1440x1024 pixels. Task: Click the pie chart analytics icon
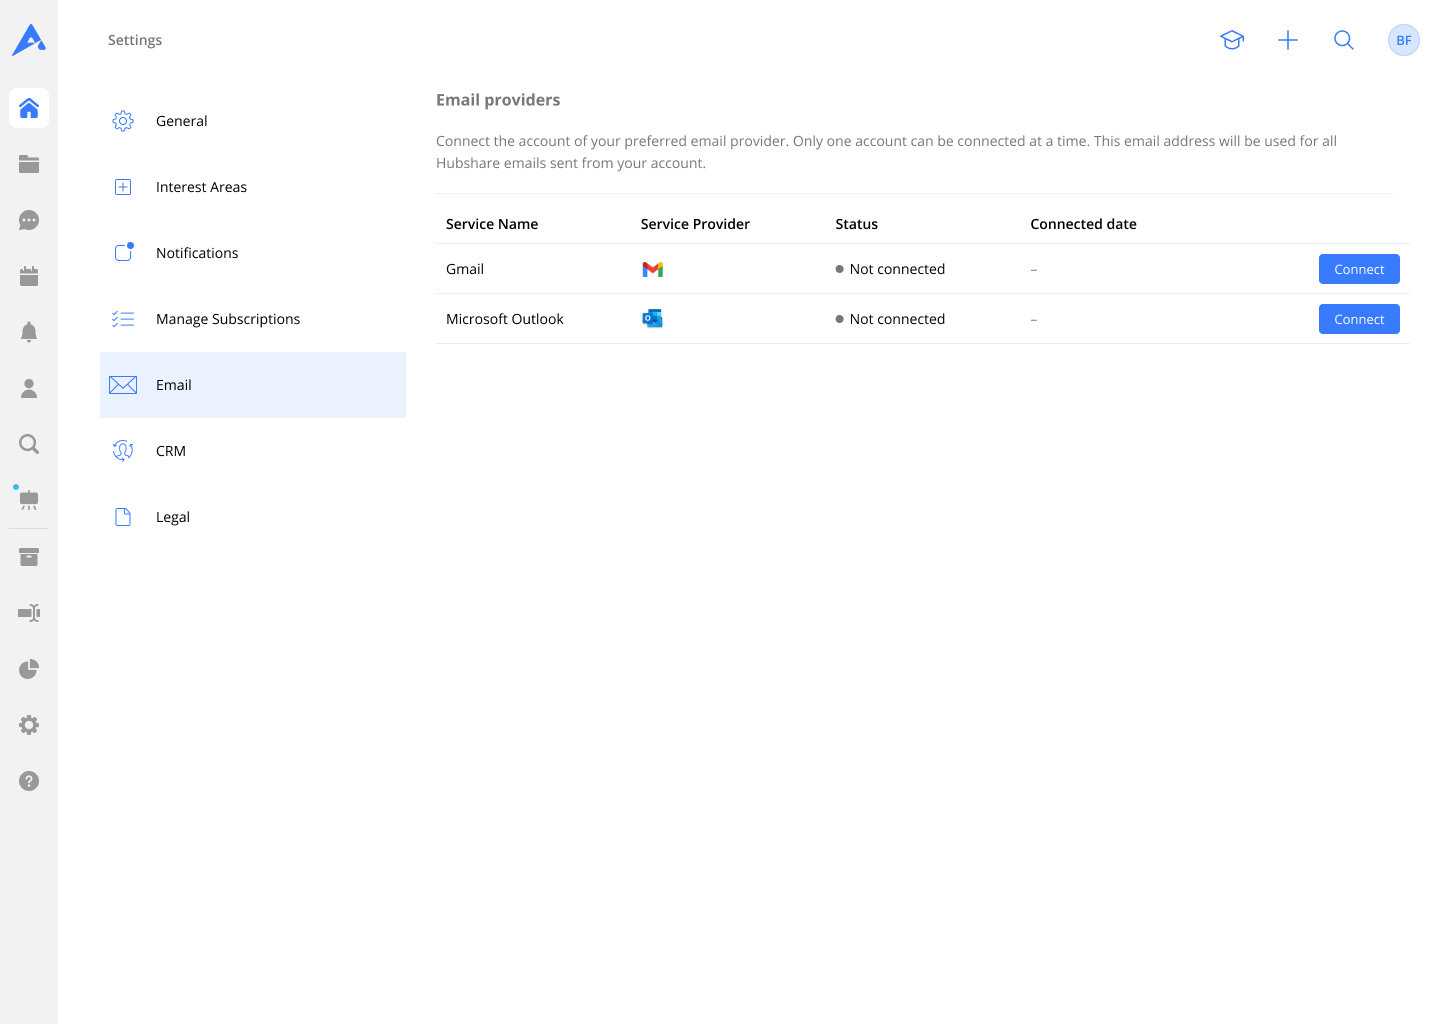(x=29, y=669)
